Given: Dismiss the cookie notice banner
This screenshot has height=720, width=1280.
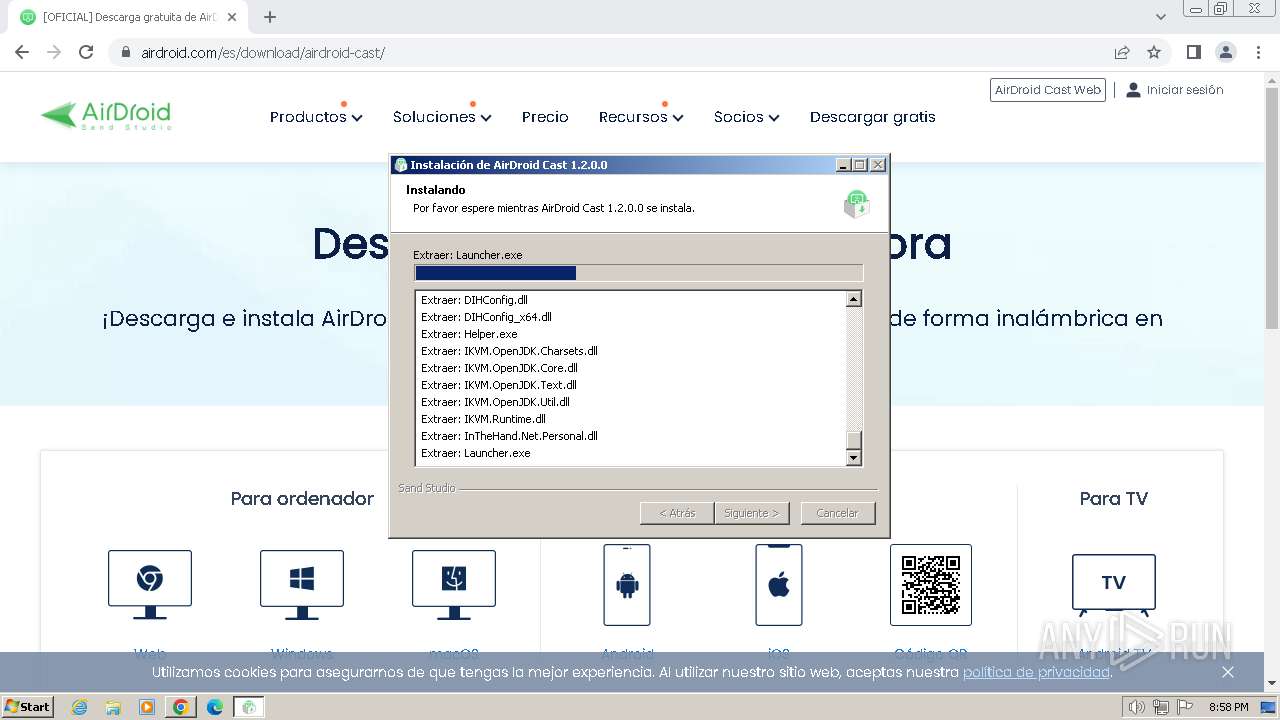Looking at the screenshot, I should (x=1228, y=672).
